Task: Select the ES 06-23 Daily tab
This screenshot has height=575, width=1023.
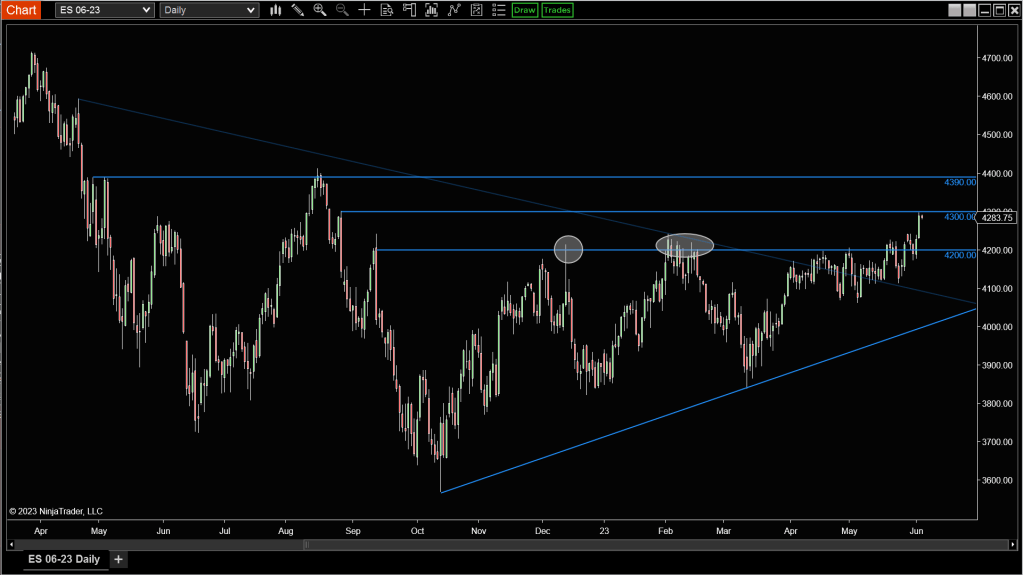Action: coord(63,559)
